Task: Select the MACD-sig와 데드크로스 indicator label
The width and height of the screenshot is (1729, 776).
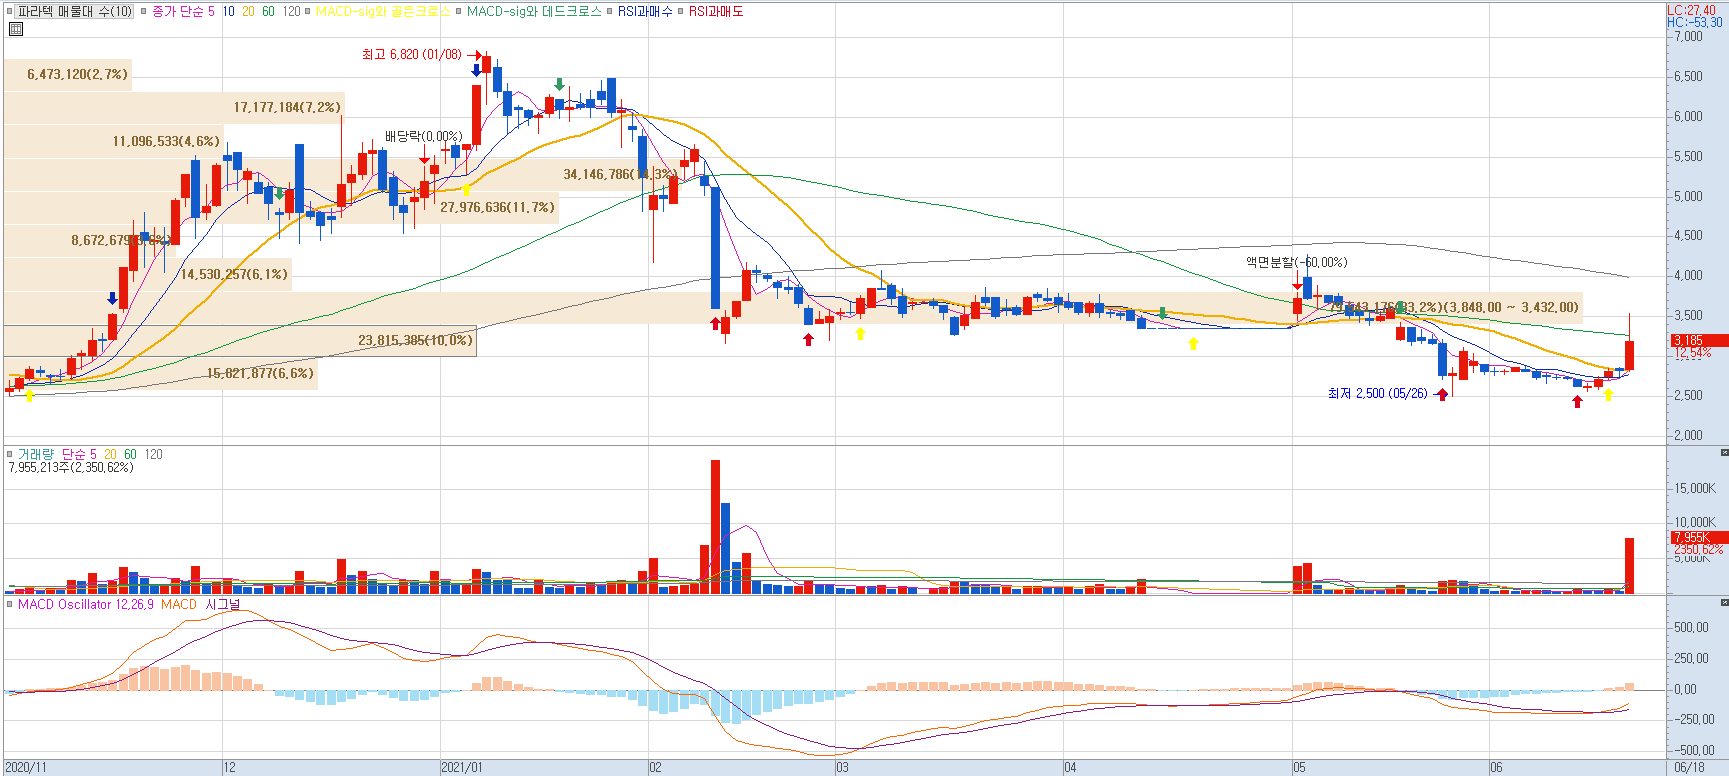Action: coord(534,11)
